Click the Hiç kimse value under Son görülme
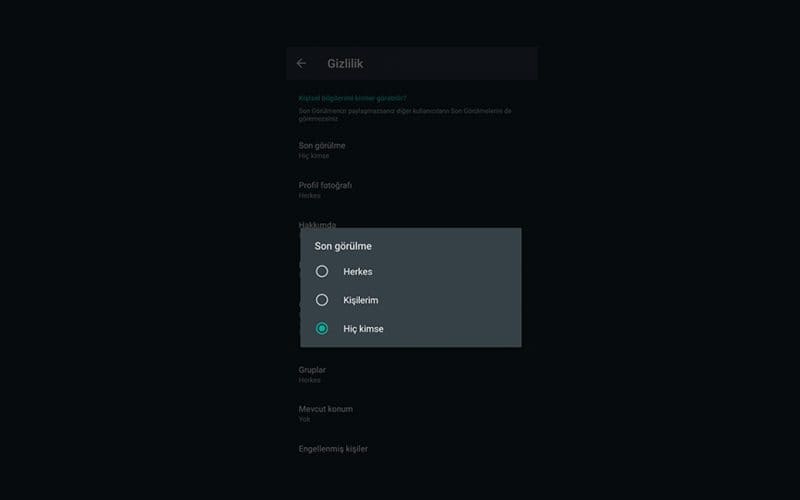This screenshot has height=500, width=800. 314,157
